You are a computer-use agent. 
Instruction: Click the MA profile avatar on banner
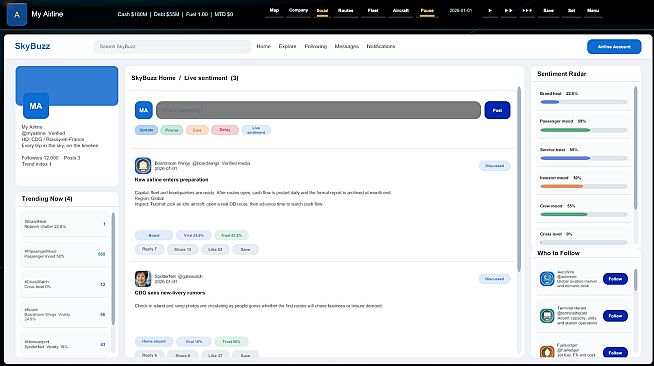click(x=36, y=106)
